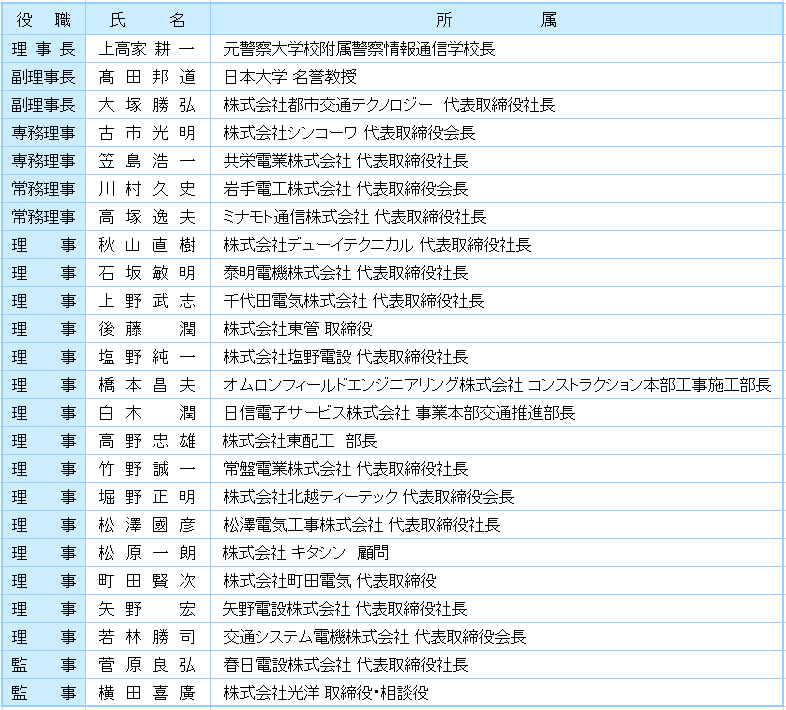The width and height of the screenshot is (786, 710).
Task: Select 千代田電気株式会社 affiliation cell
Action: [497, 301]
